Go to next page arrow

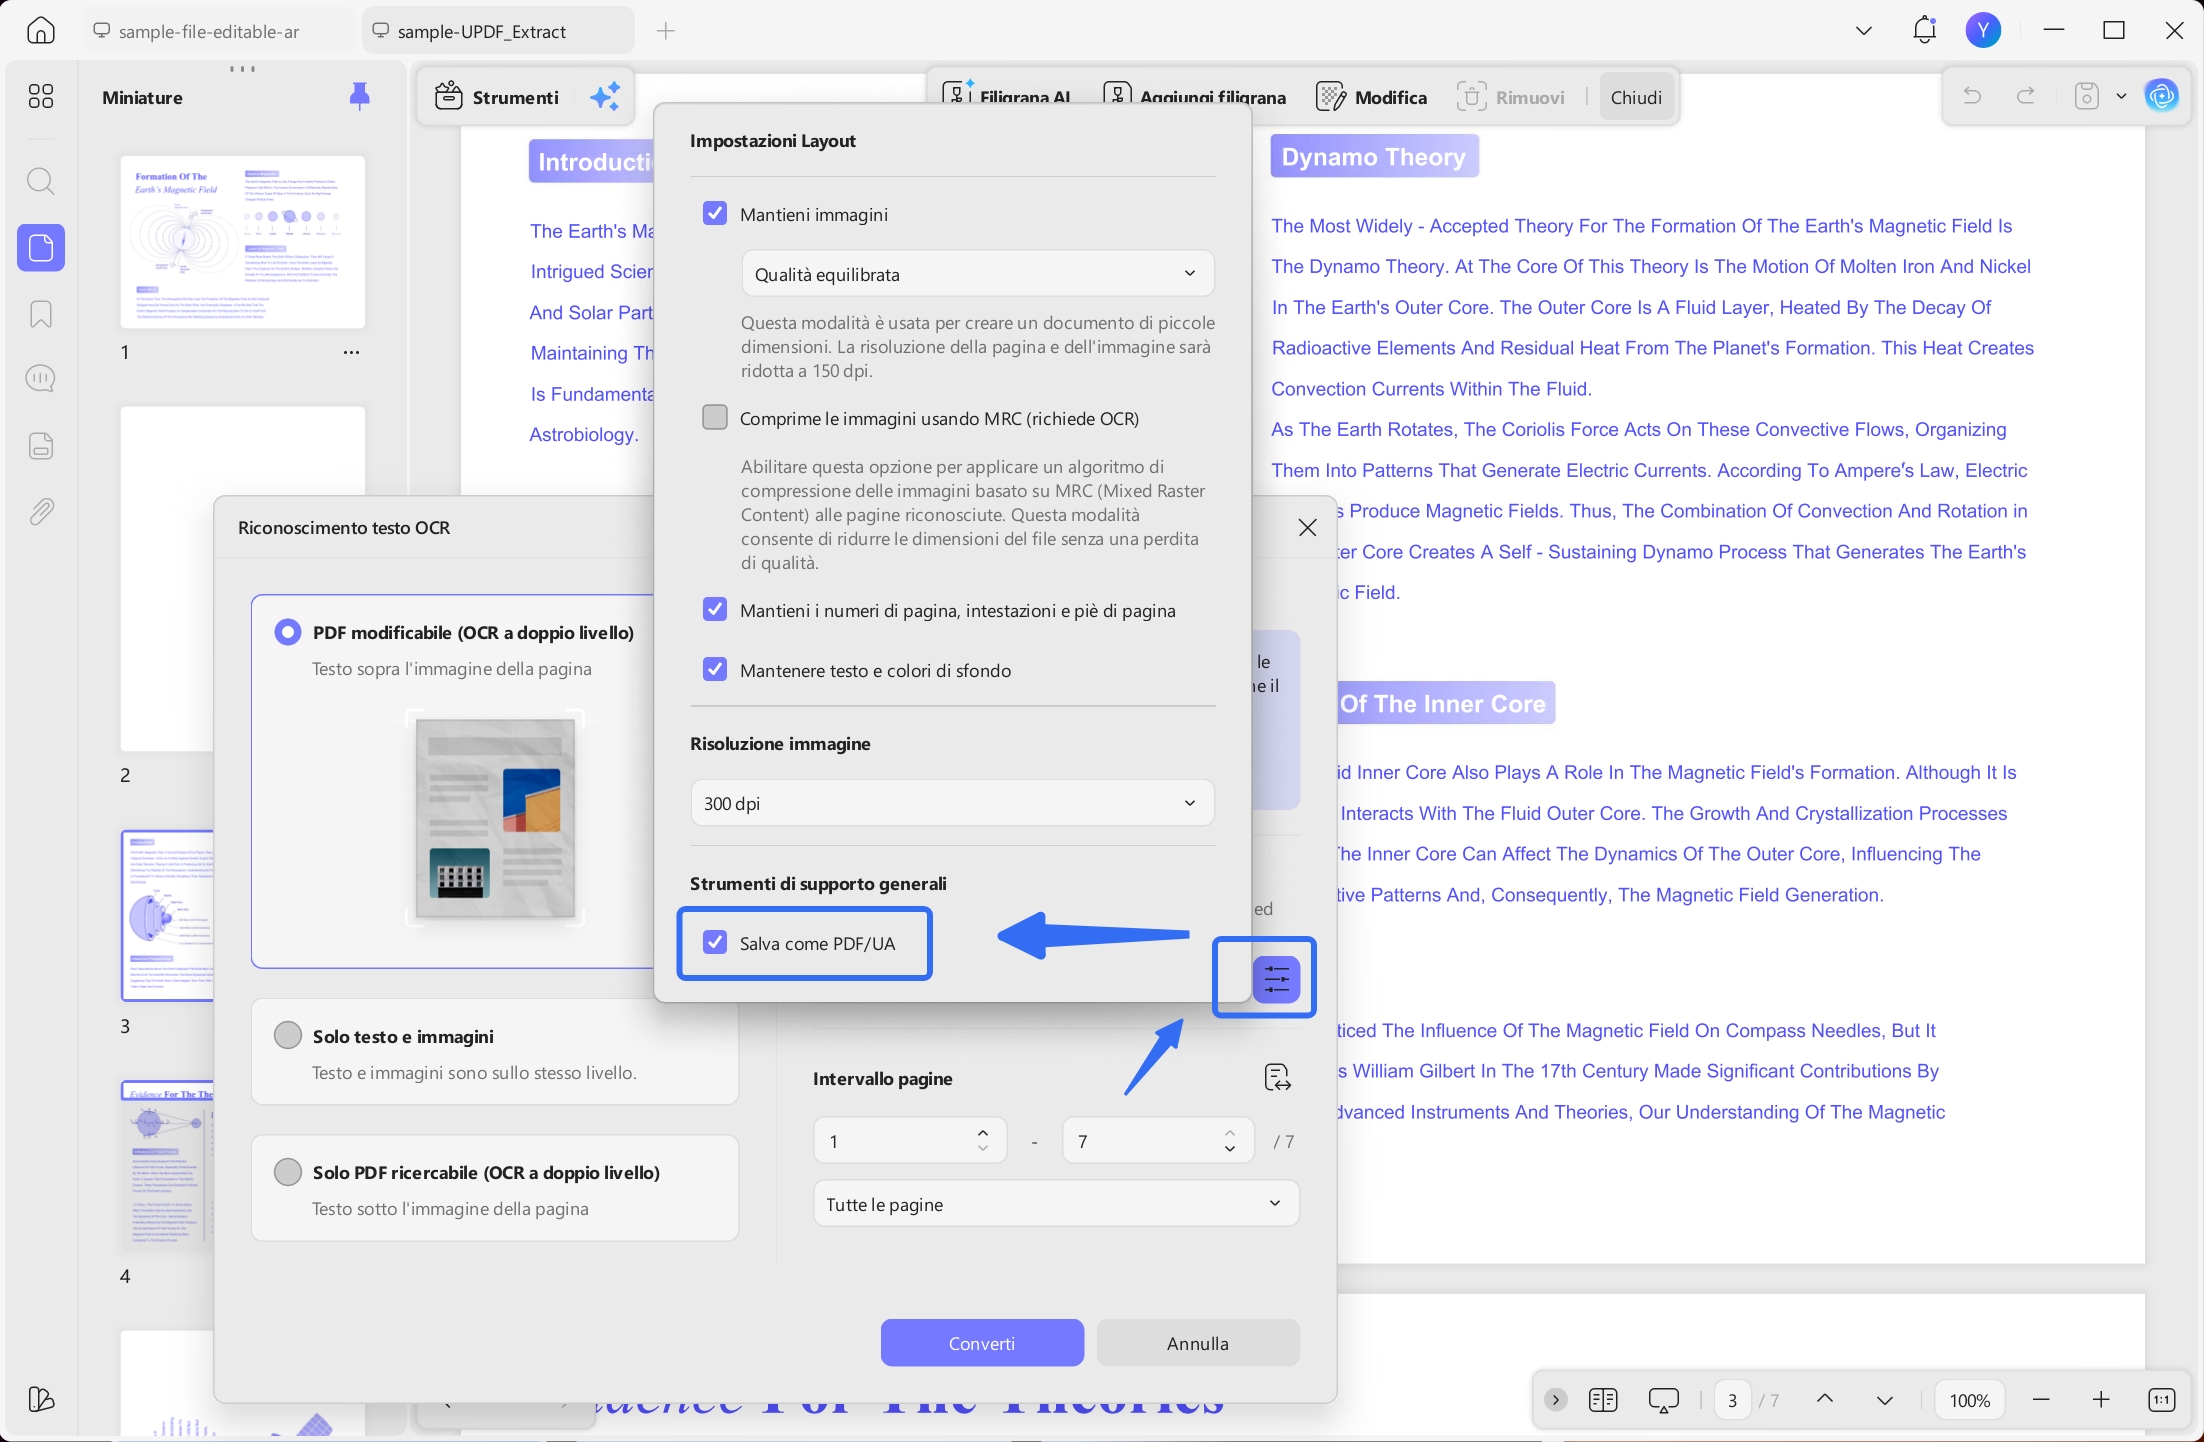tap(1885, 1400)
